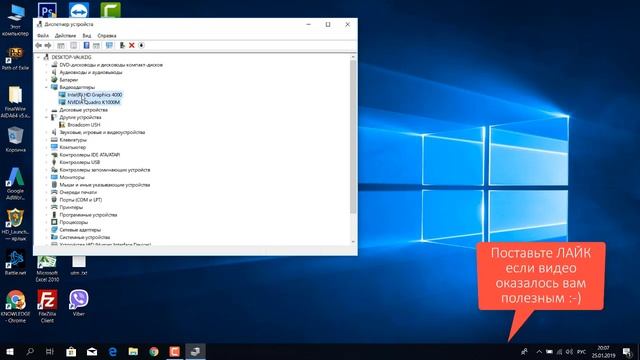Expand the Сетевые адаптеры category
This screenshot has height=360, width=640.
pos(47,230)
